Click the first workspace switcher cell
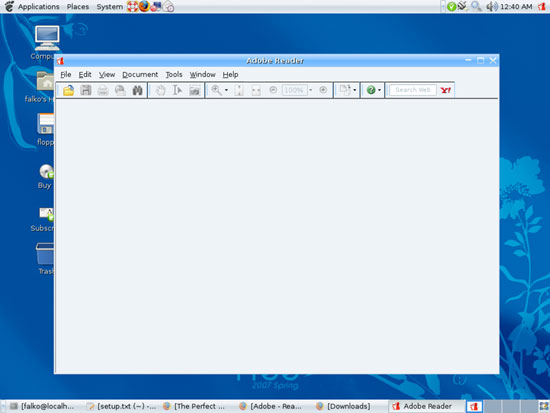The height and width of the screenshot is (413, 550). [474, 407]
